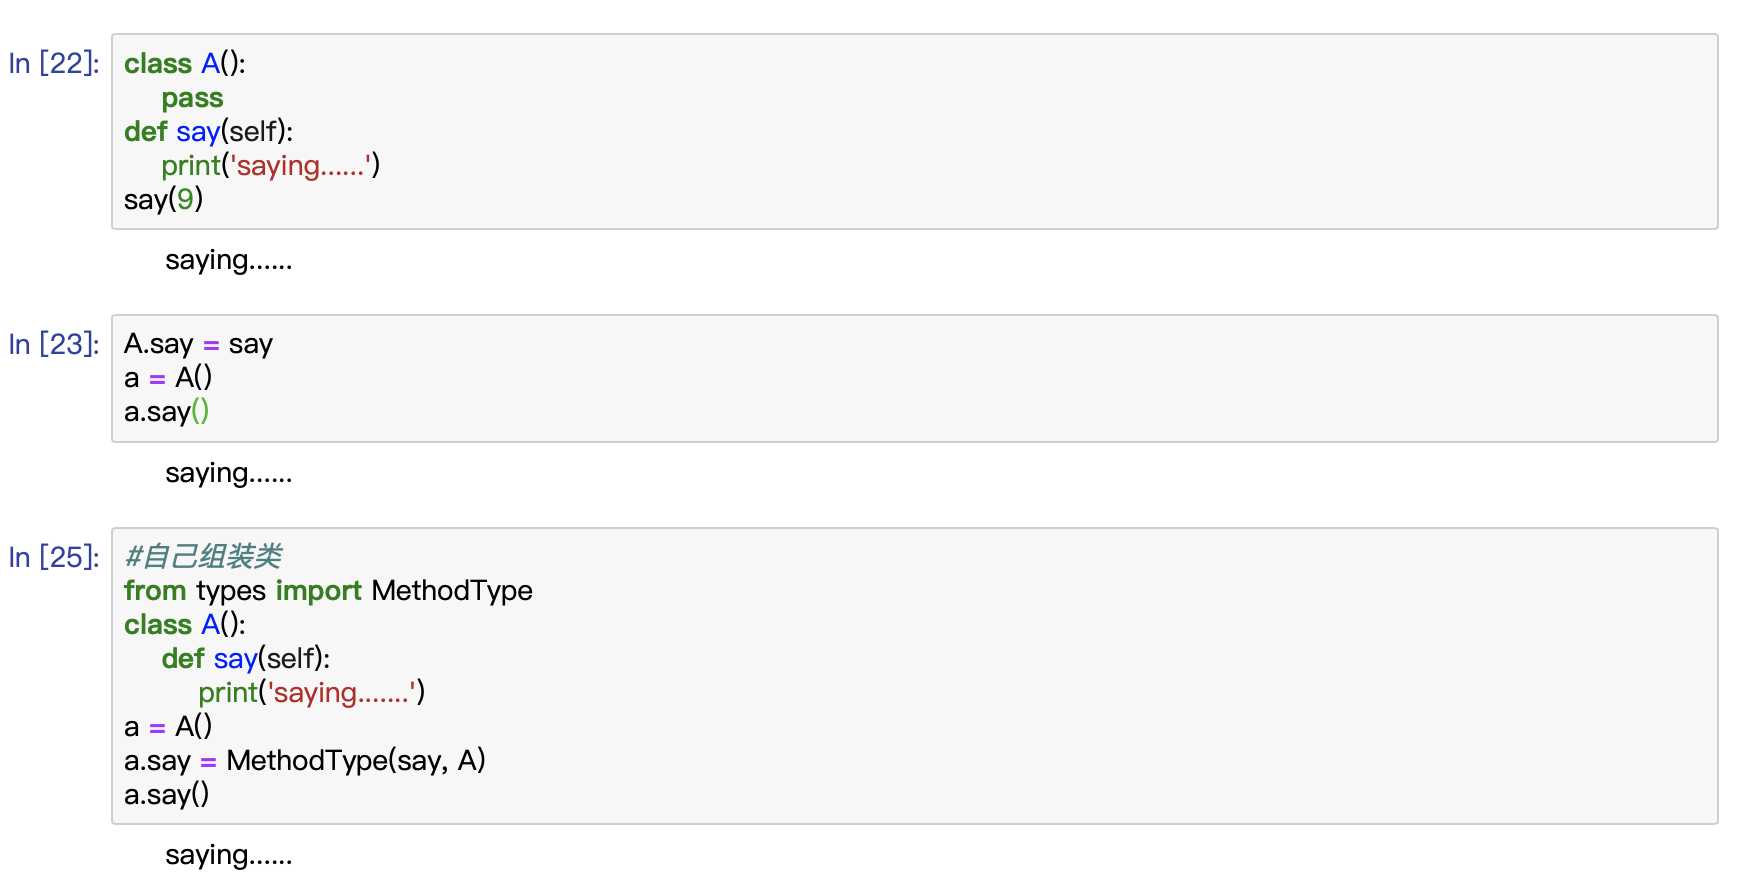Place cursor on 'A.say = say' line
1756x886 pixels.
pyautogui.click(x=198, y=344)
